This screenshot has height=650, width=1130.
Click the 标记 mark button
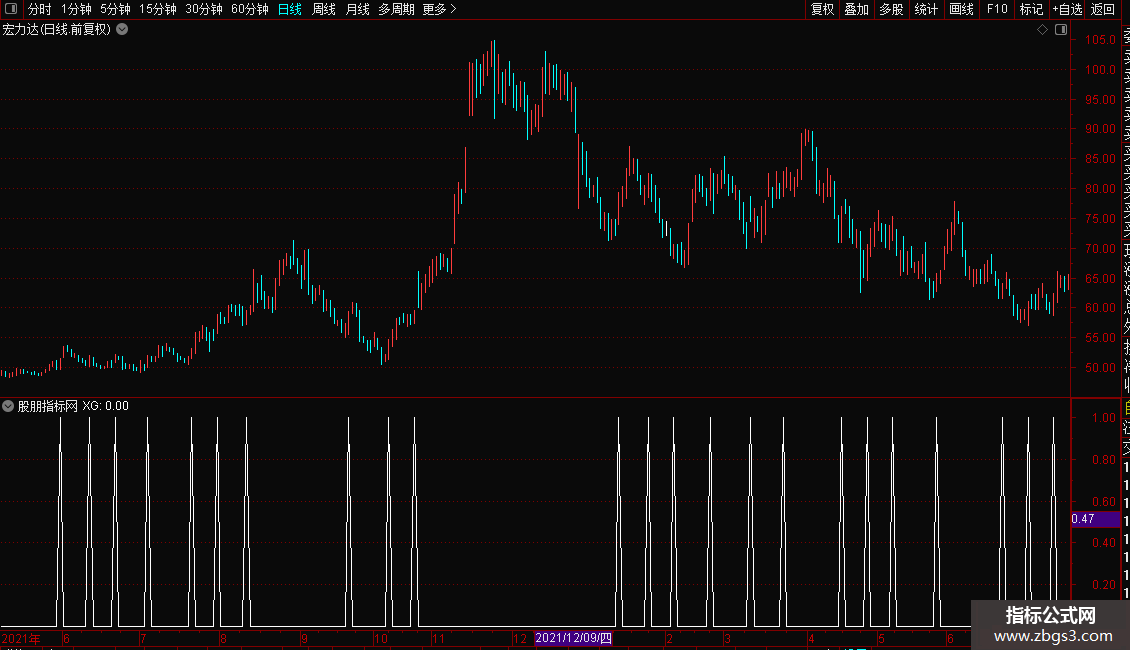1031,9
